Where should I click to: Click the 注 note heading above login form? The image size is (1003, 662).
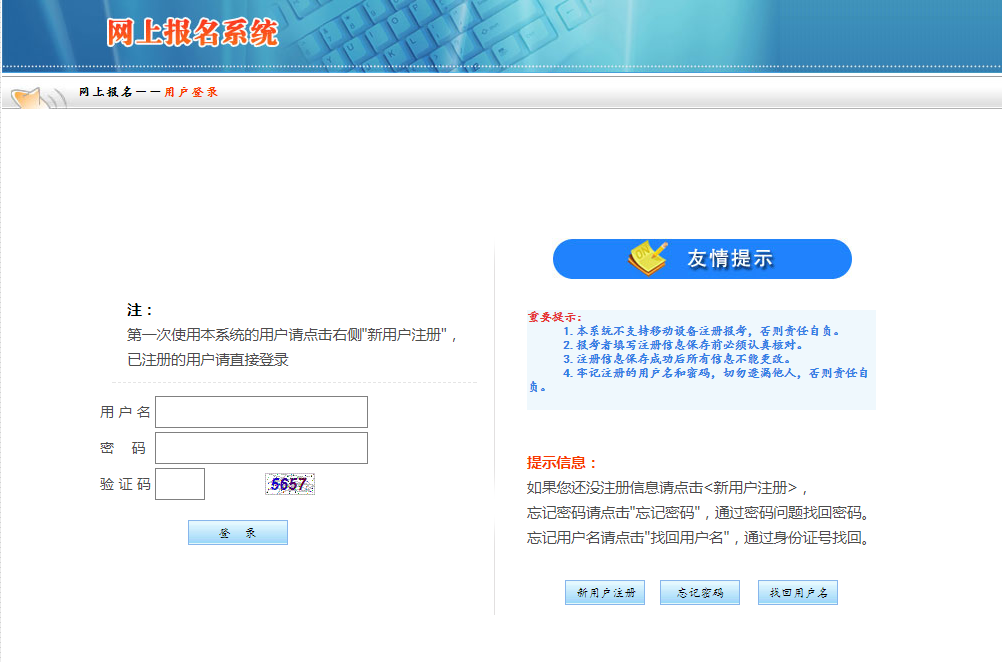pos(140,310)
